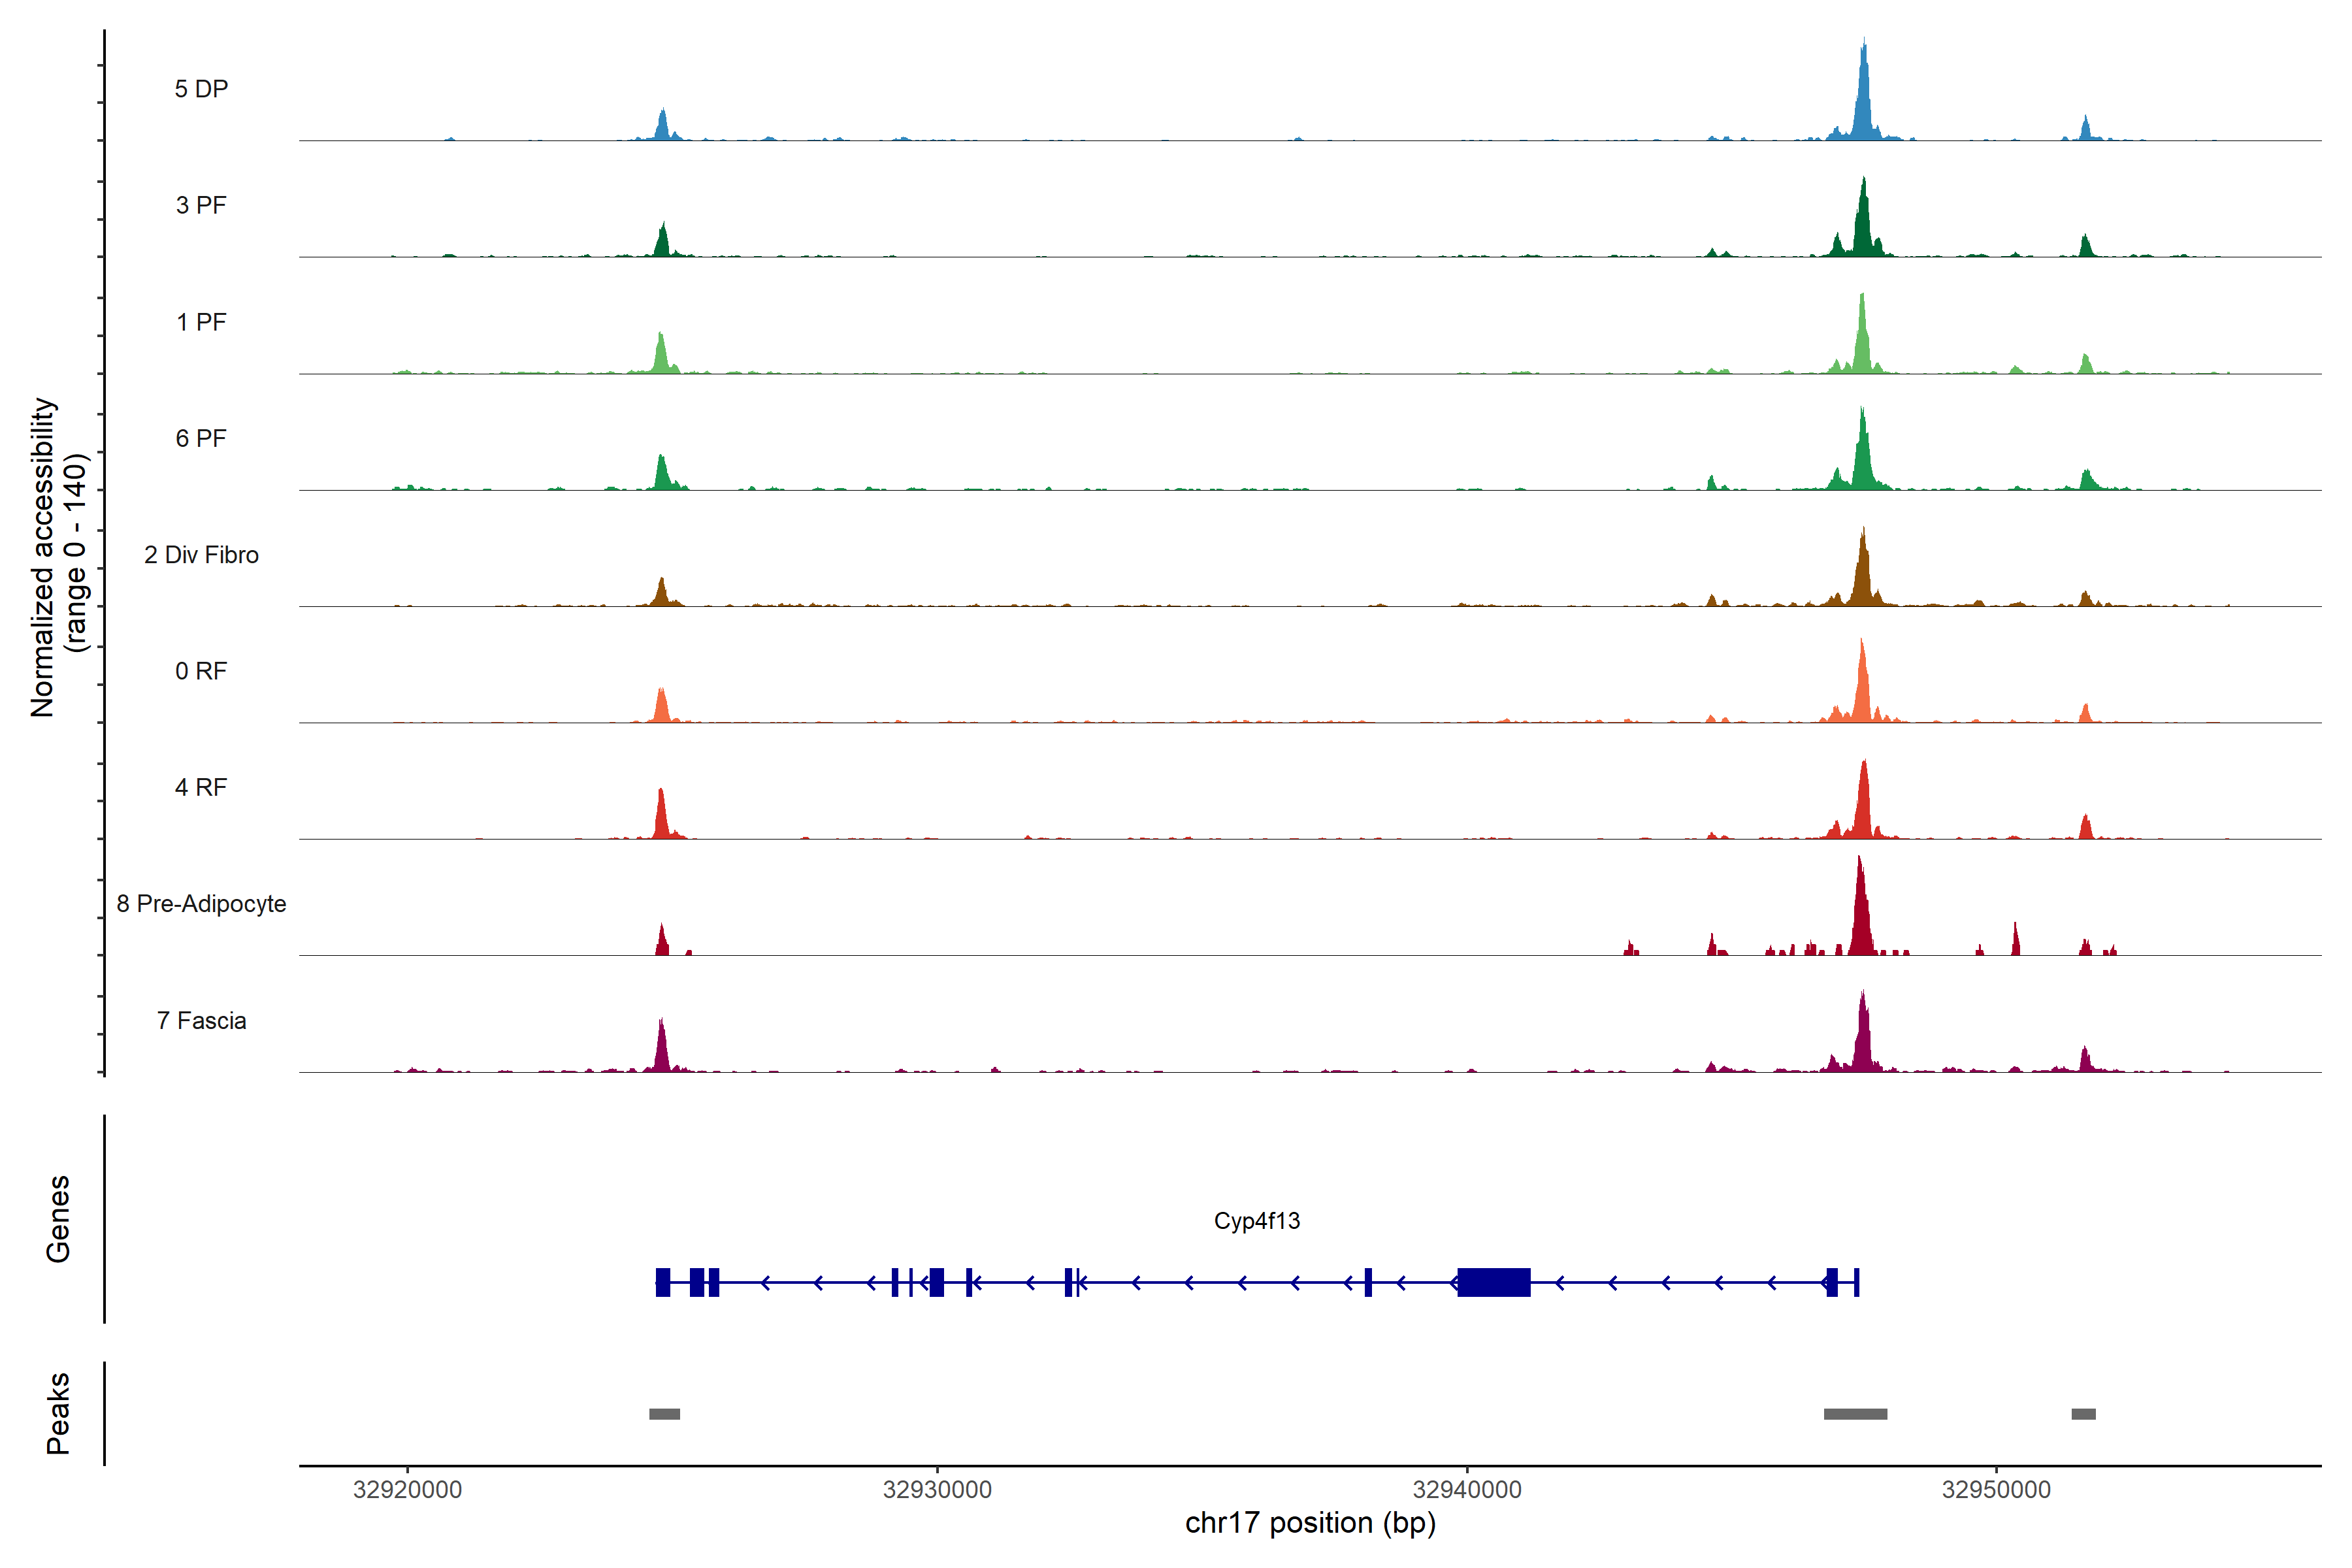Click the chr17 position (bp) axis title
Image resolution: width=2352 pixels, height=1568 pixels.
[1310, 1523]
